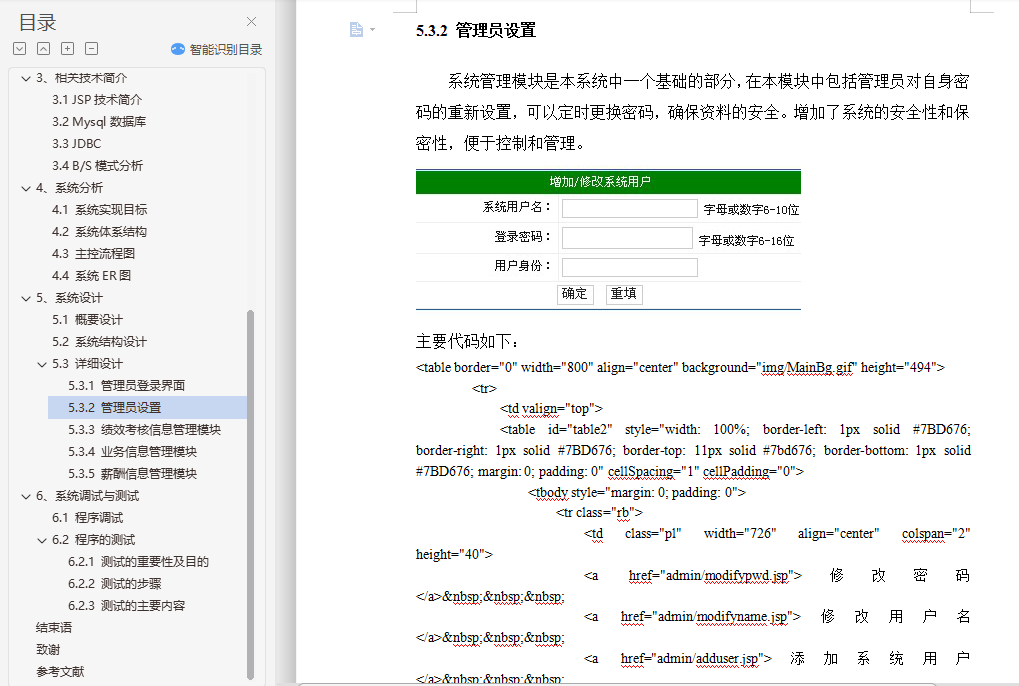Collapse chapter 4、系统分析

(x=26, y=188)
